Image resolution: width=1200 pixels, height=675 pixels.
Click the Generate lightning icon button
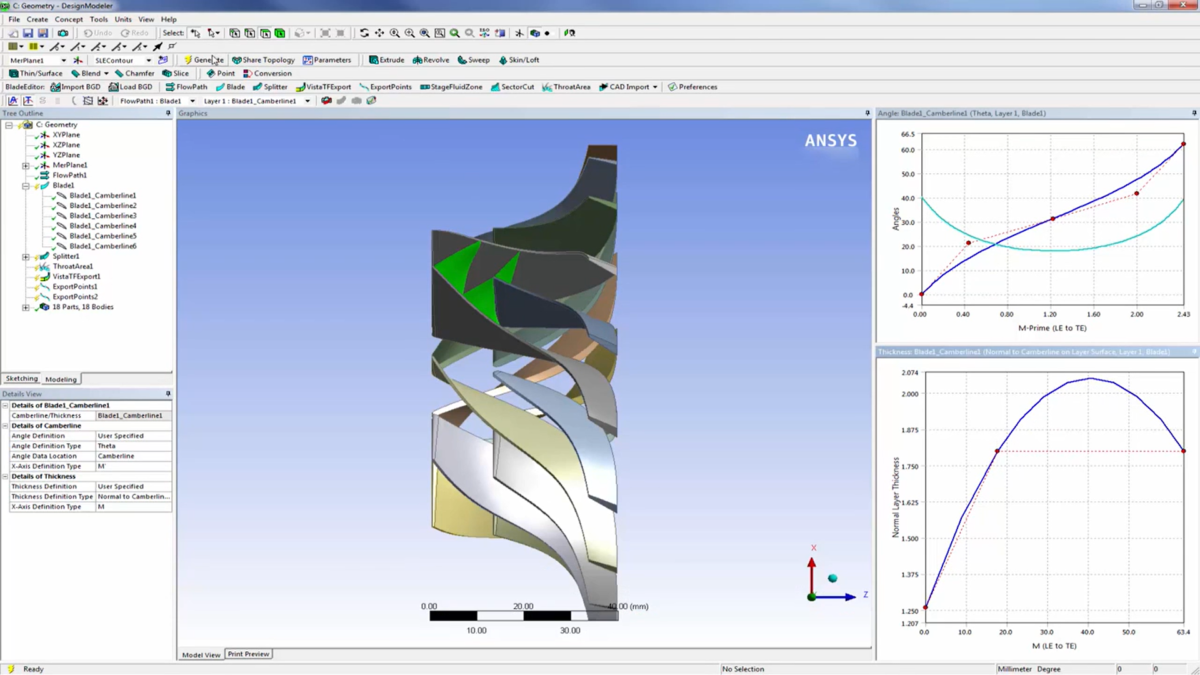click(x=204, y=60)
